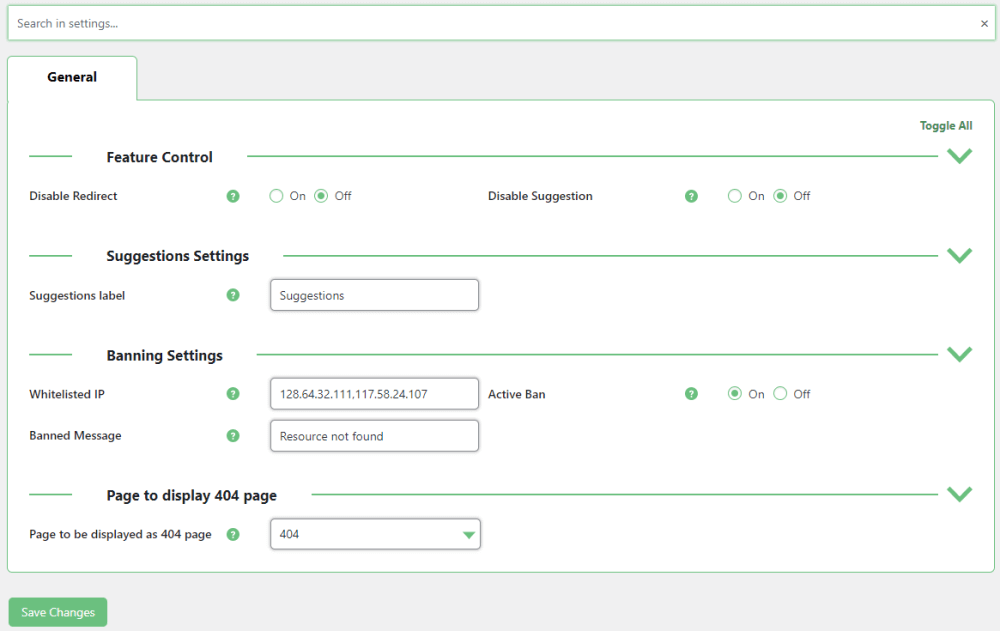Set Disable Redirect to Off
The height and width of the screenshot is (631, 1000).
[x=321, y=196]
